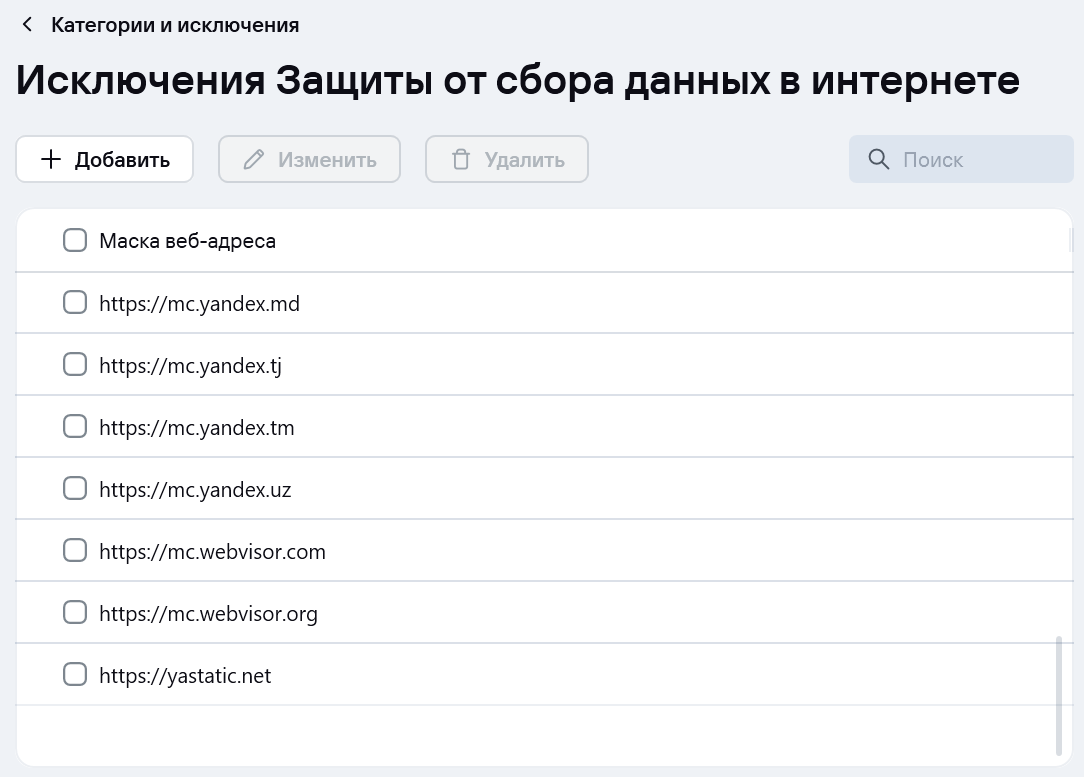Toggle the Маска веб-адреса select-all checkbox
This screenshot has height=777, width=1084.
pyautogui.click(x=75, y=241)
